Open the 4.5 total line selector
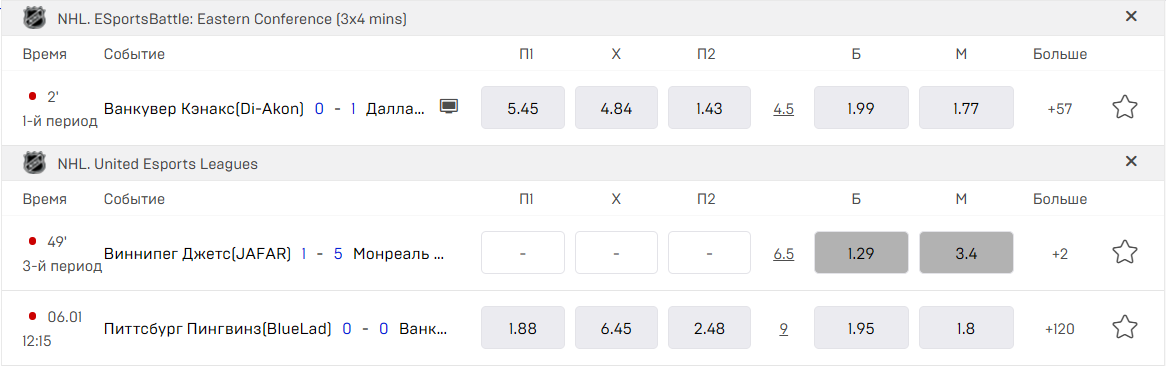 [784, 109]
